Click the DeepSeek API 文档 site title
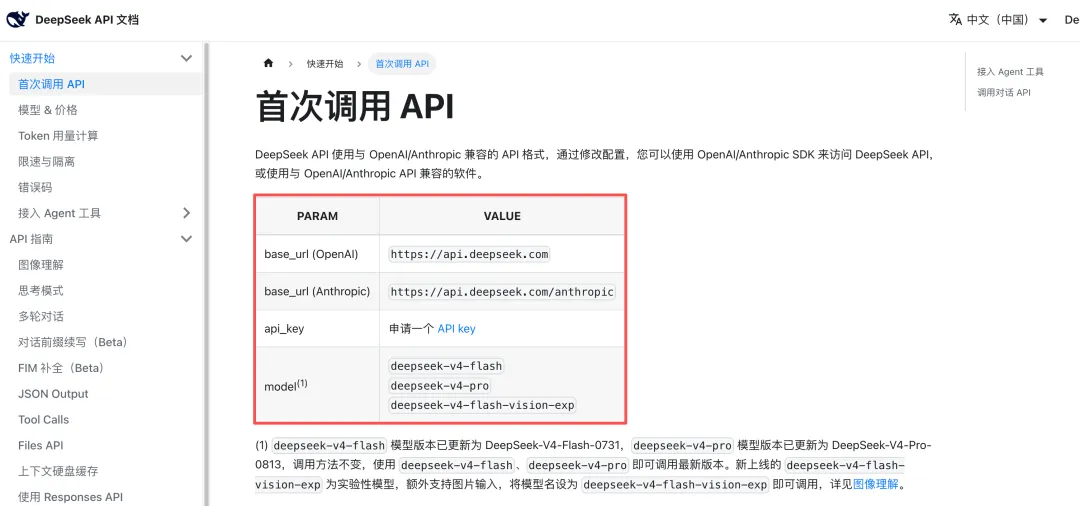The height and width of the screenshot is (506, 1080). click(x=87, y=20)
